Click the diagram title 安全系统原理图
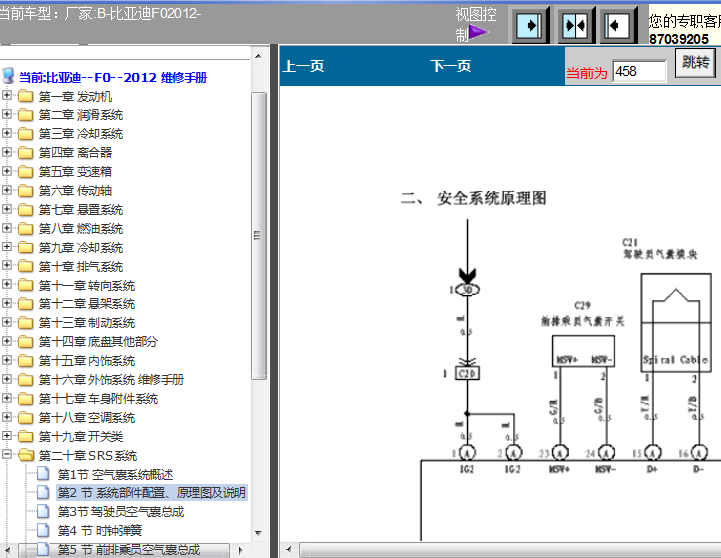 click(x=492, y=198)
